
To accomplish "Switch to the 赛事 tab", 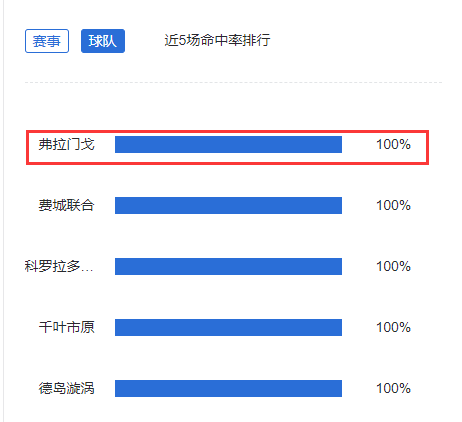I will coord(47,41).
